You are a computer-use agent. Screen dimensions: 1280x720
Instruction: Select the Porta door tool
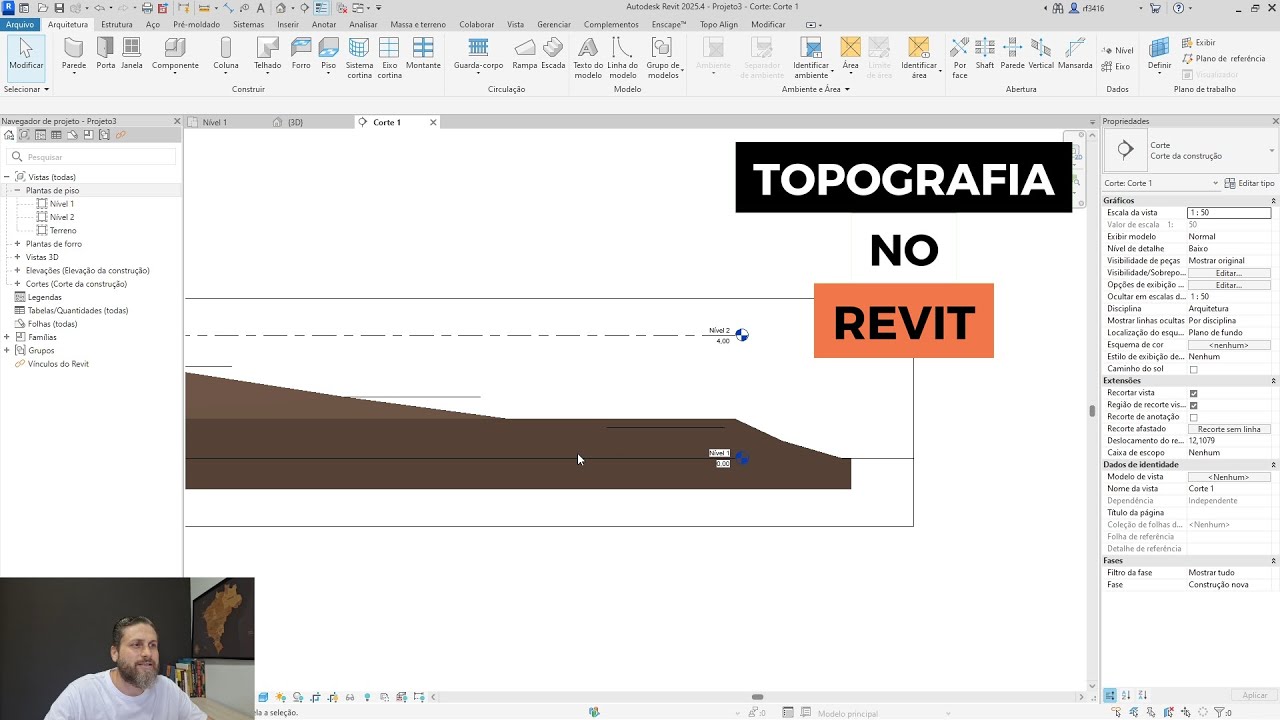click(105, 54)
